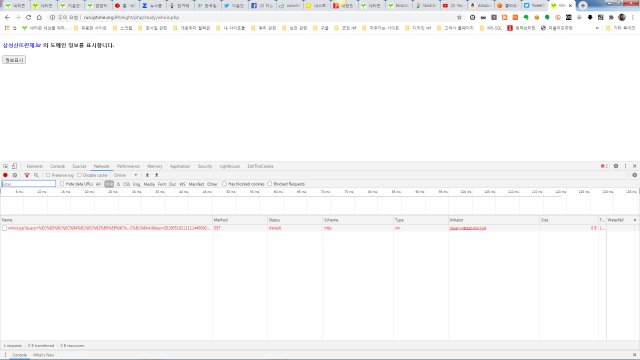Click the red error count indicator
Image resolution: width=640 pixels, height=360 pixels.
(604, 166)
